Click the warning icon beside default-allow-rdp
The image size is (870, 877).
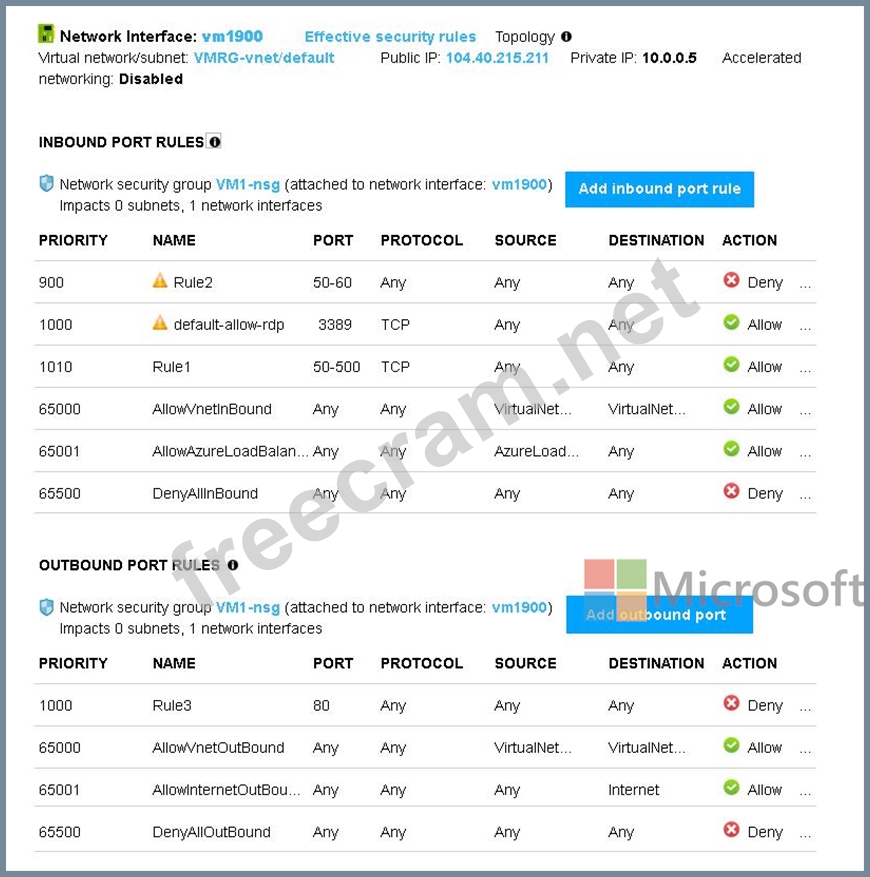[160, 323]
